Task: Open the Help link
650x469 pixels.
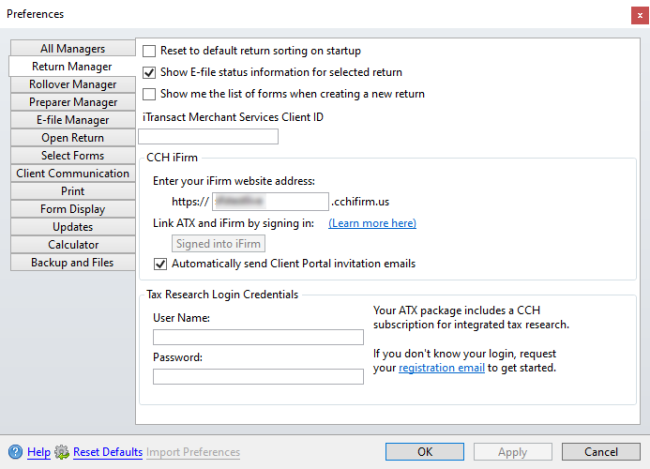Action: point(39,452)
